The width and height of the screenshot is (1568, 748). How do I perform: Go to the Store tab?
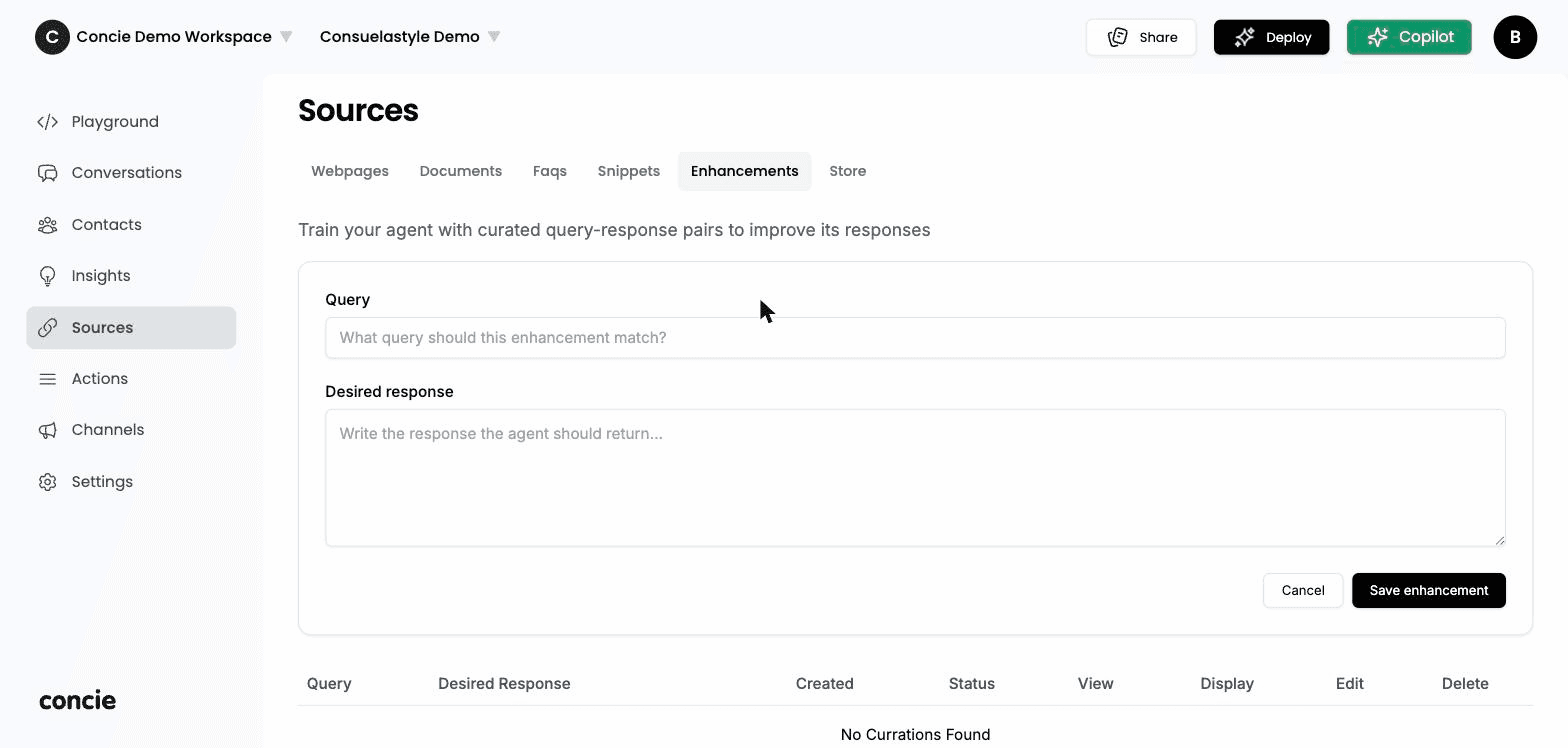click(x=848, y=171)
